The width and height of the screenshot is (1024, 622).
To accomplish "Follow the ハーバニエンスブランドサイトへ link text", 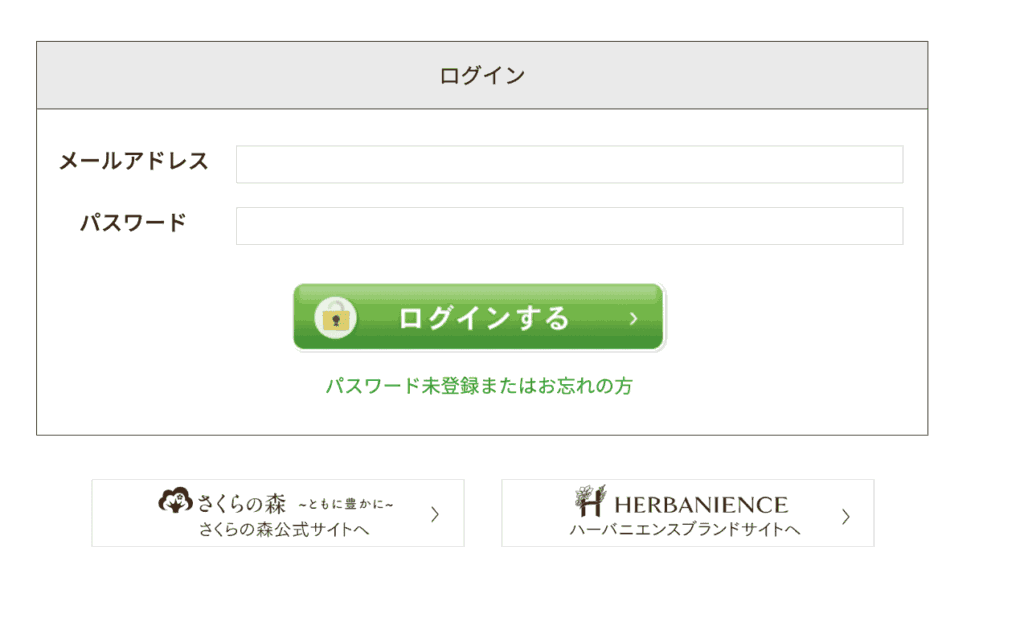I will pos(684,529).
